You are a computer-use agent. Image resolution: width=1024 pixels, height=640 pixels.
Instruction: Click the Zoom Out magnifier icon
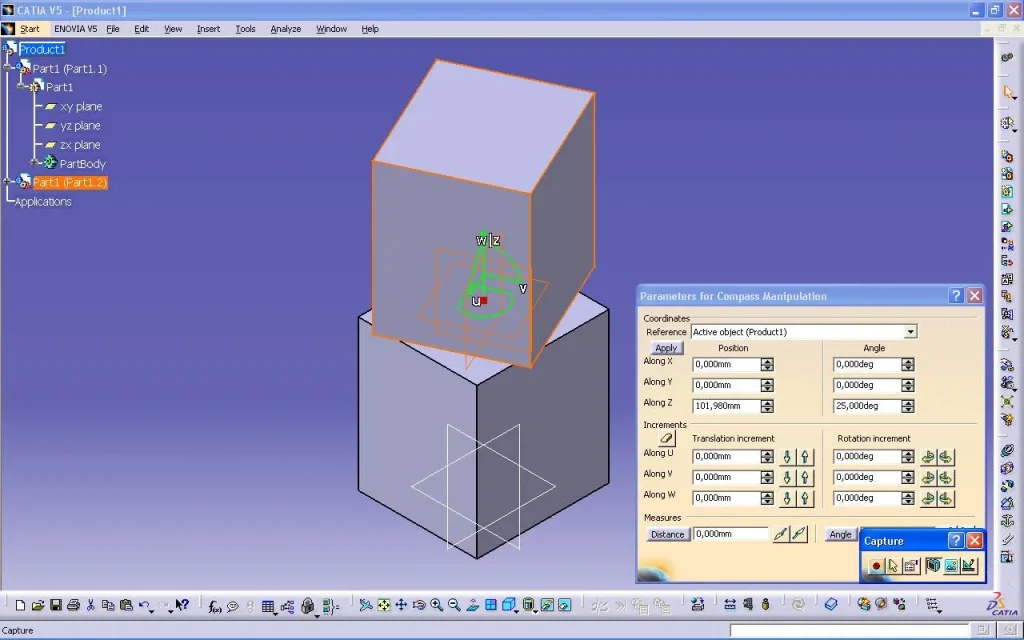tap(455, 605)
